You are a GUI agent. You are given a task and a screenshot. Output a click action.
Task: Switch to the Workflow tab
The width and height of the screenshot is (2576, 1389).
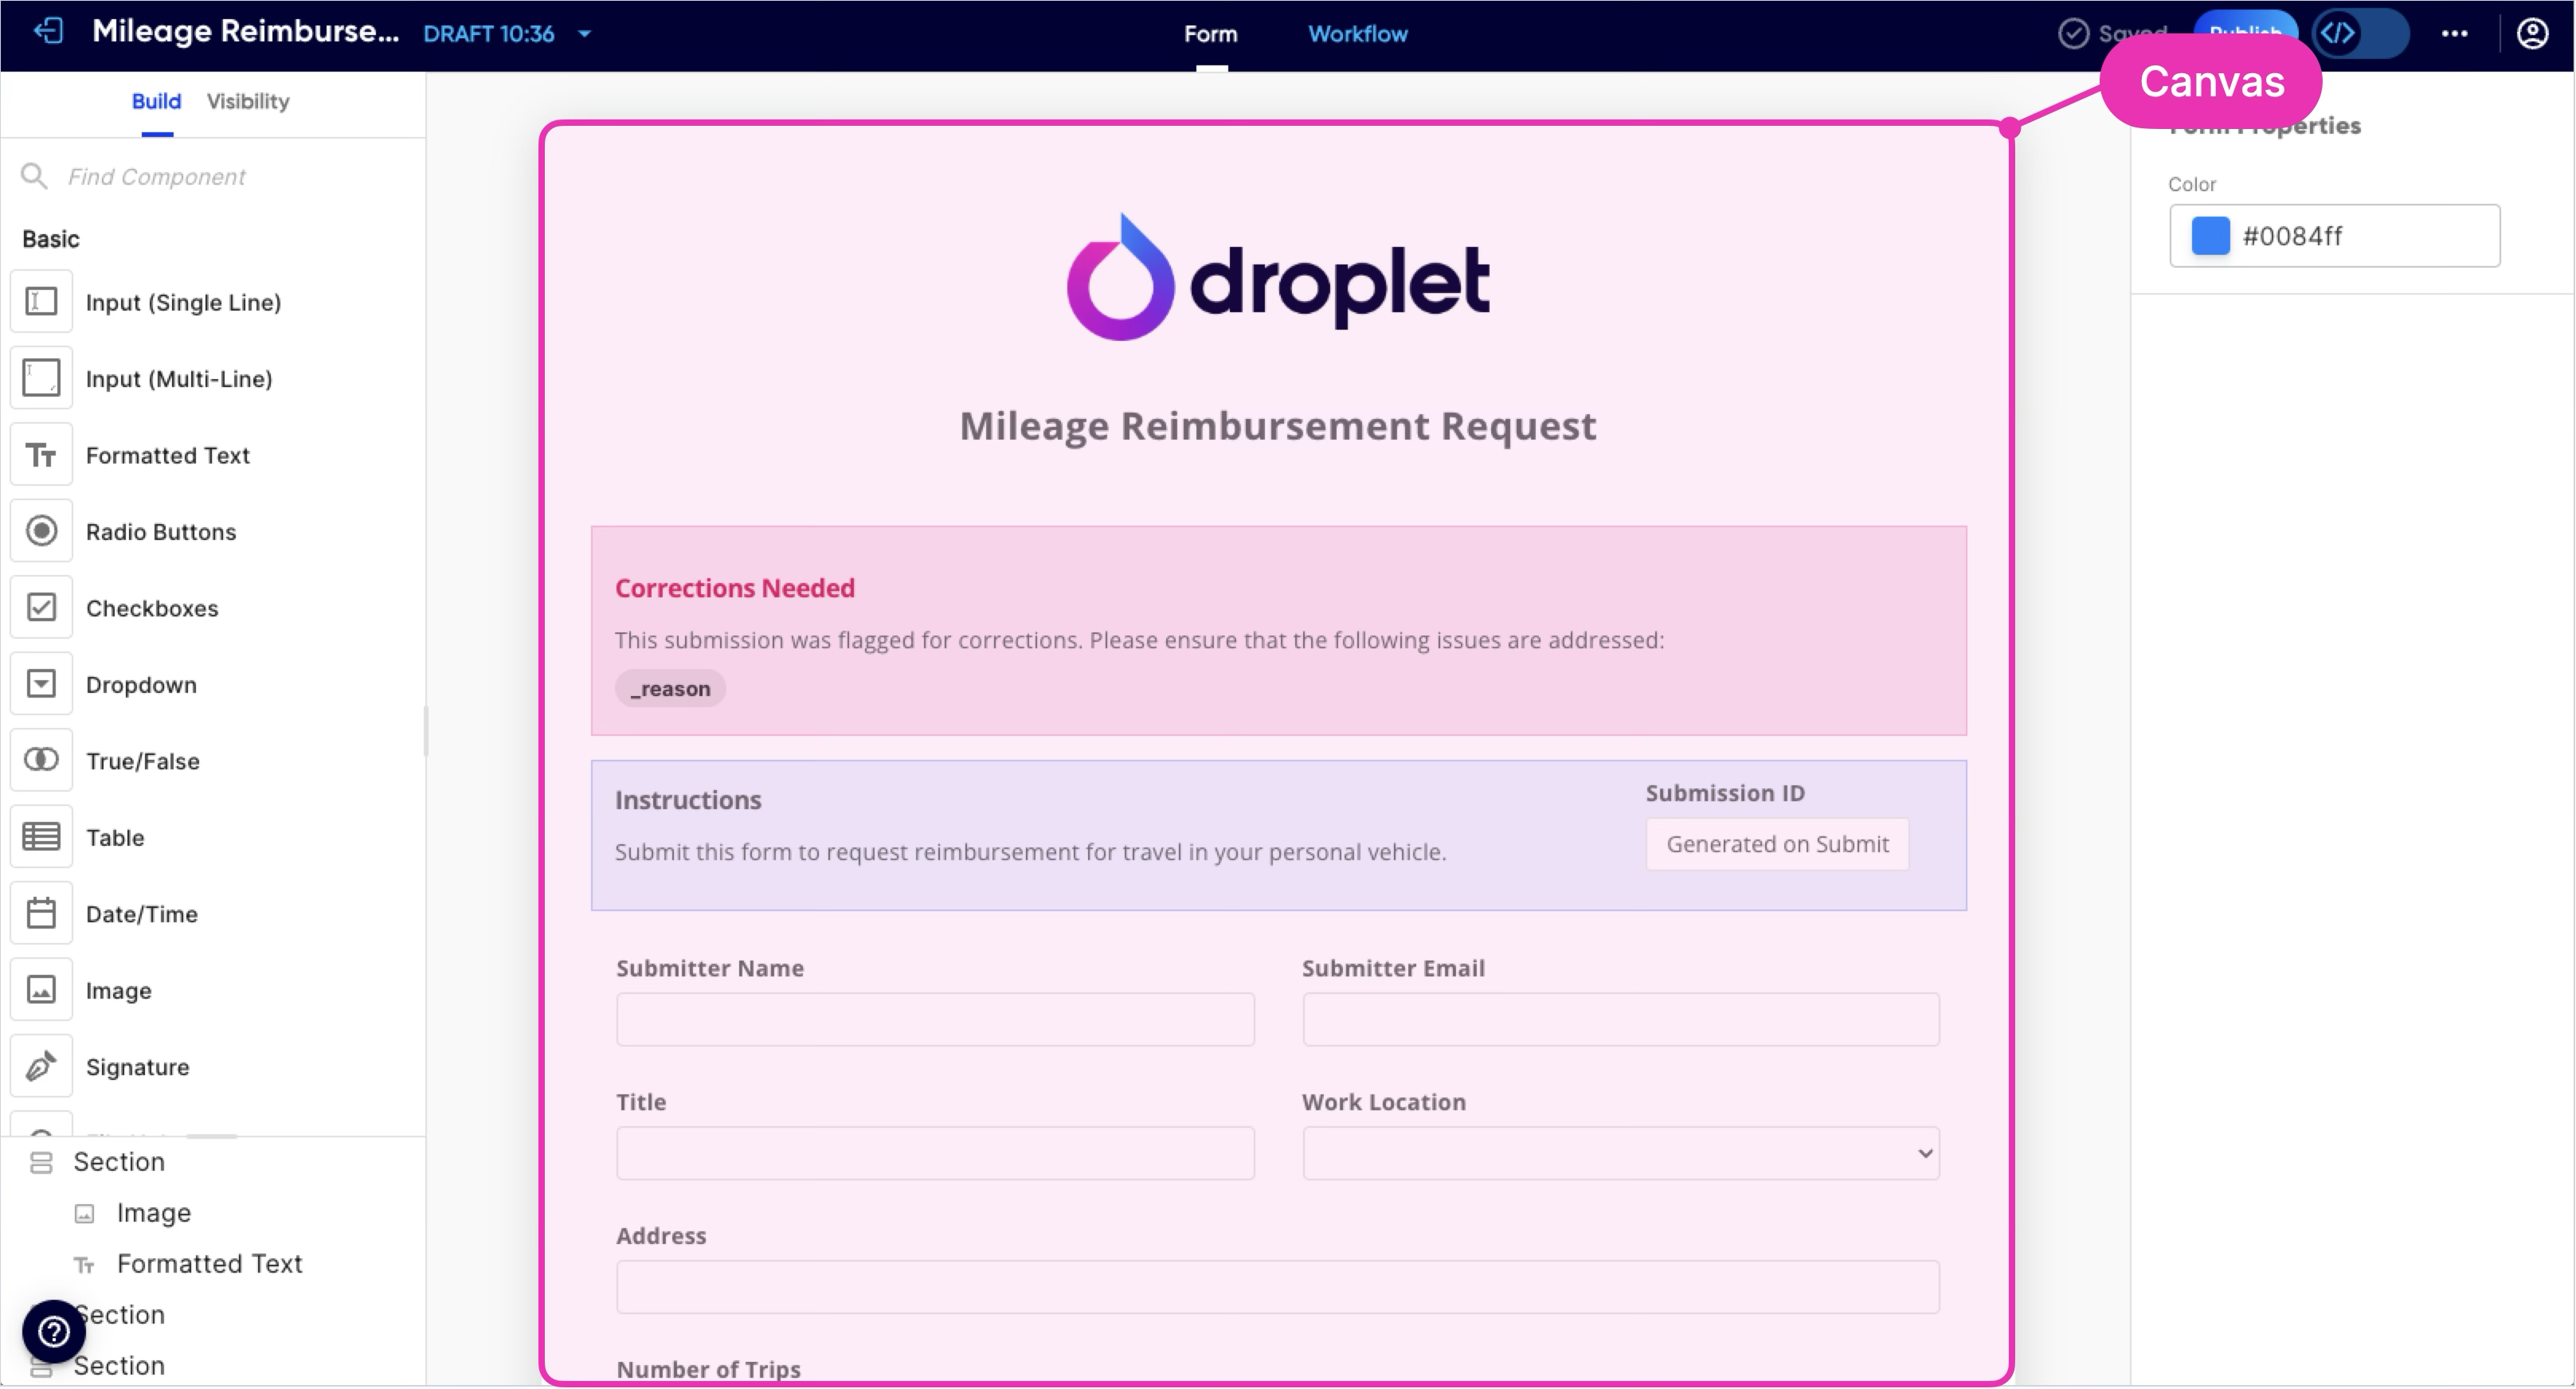1357,34
